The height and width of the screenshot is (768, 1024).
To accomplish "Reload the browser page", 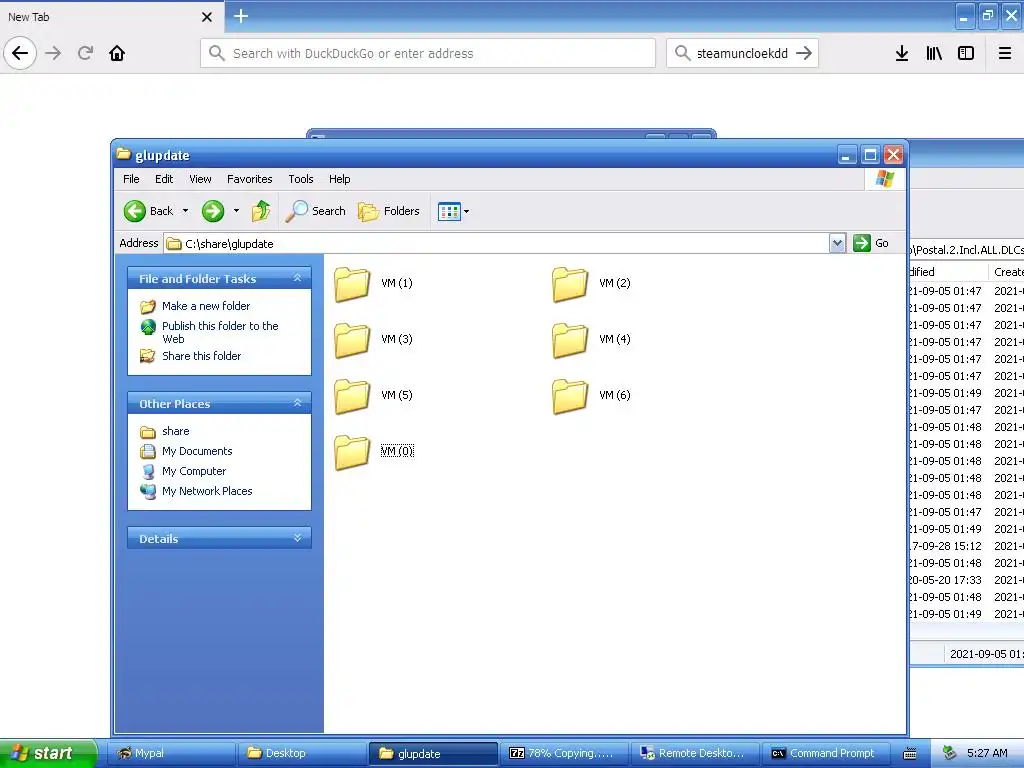I will click(85, 53).
